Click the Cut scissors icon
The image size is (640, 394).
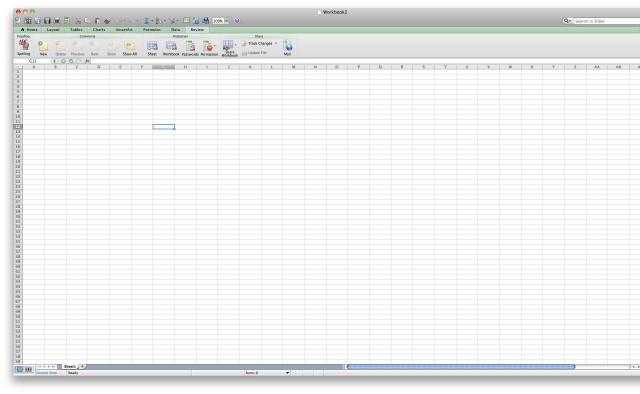pyautogui.click(x=78, y=21)
